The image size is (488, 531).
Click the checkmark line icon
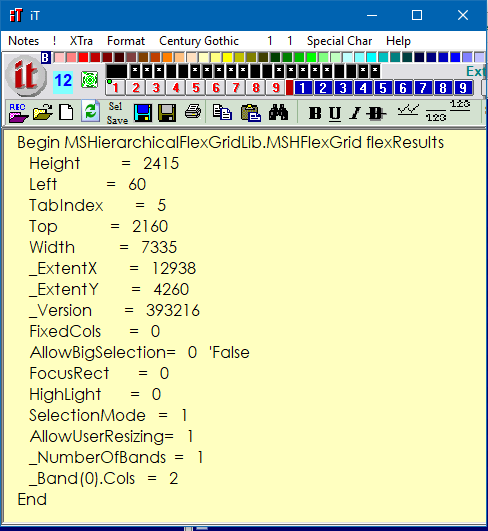pos(408,110)
